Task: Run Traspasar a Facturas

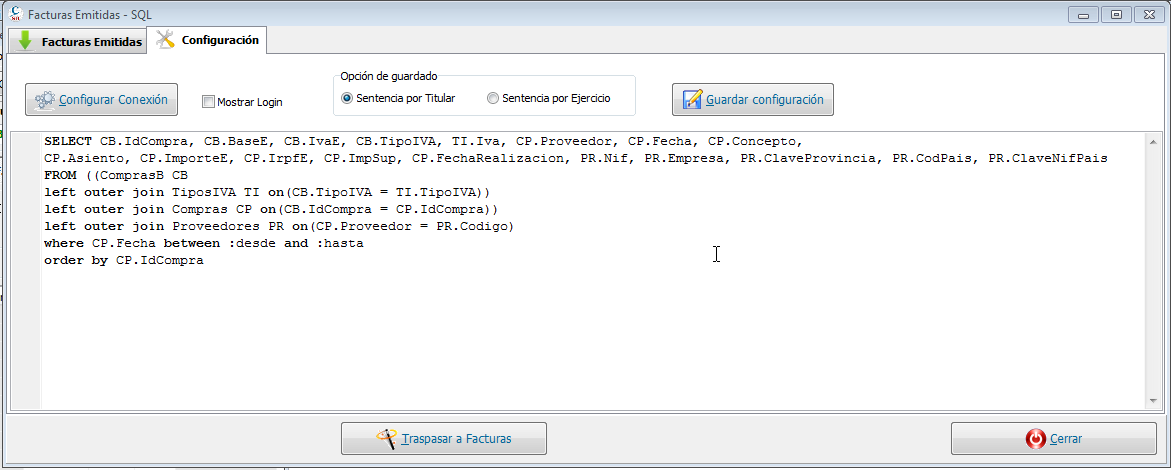Action: (444, 439)
